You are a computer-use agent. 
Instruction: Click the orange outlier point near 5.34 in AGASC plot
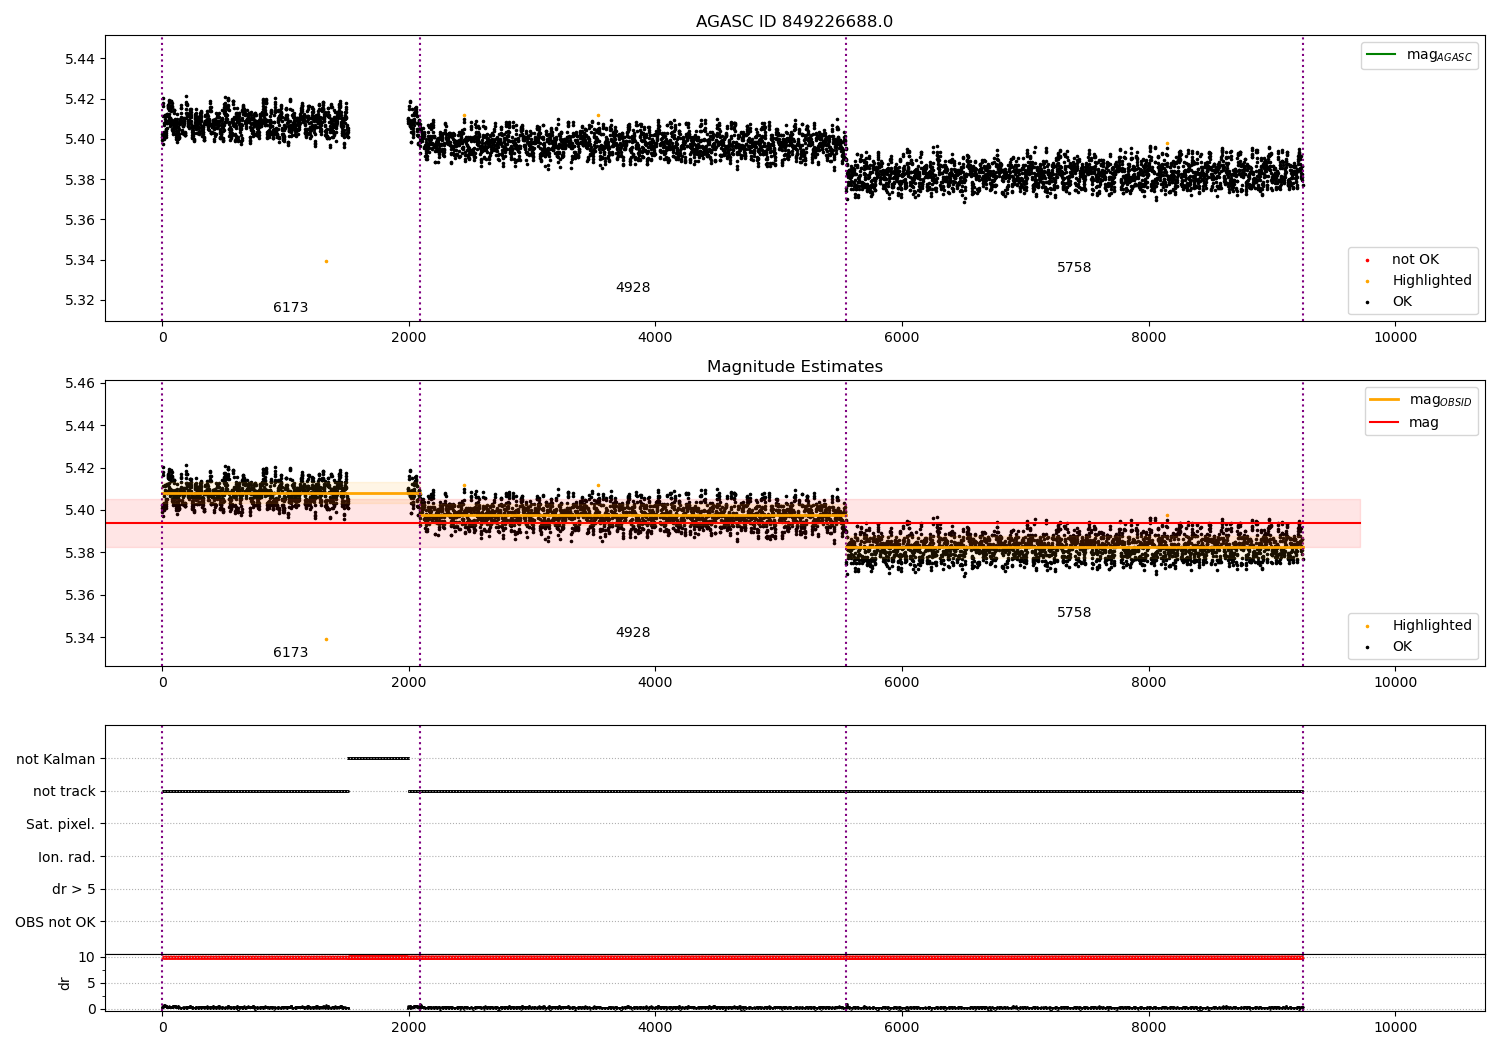pyautogui.click(x=326, y=261)
